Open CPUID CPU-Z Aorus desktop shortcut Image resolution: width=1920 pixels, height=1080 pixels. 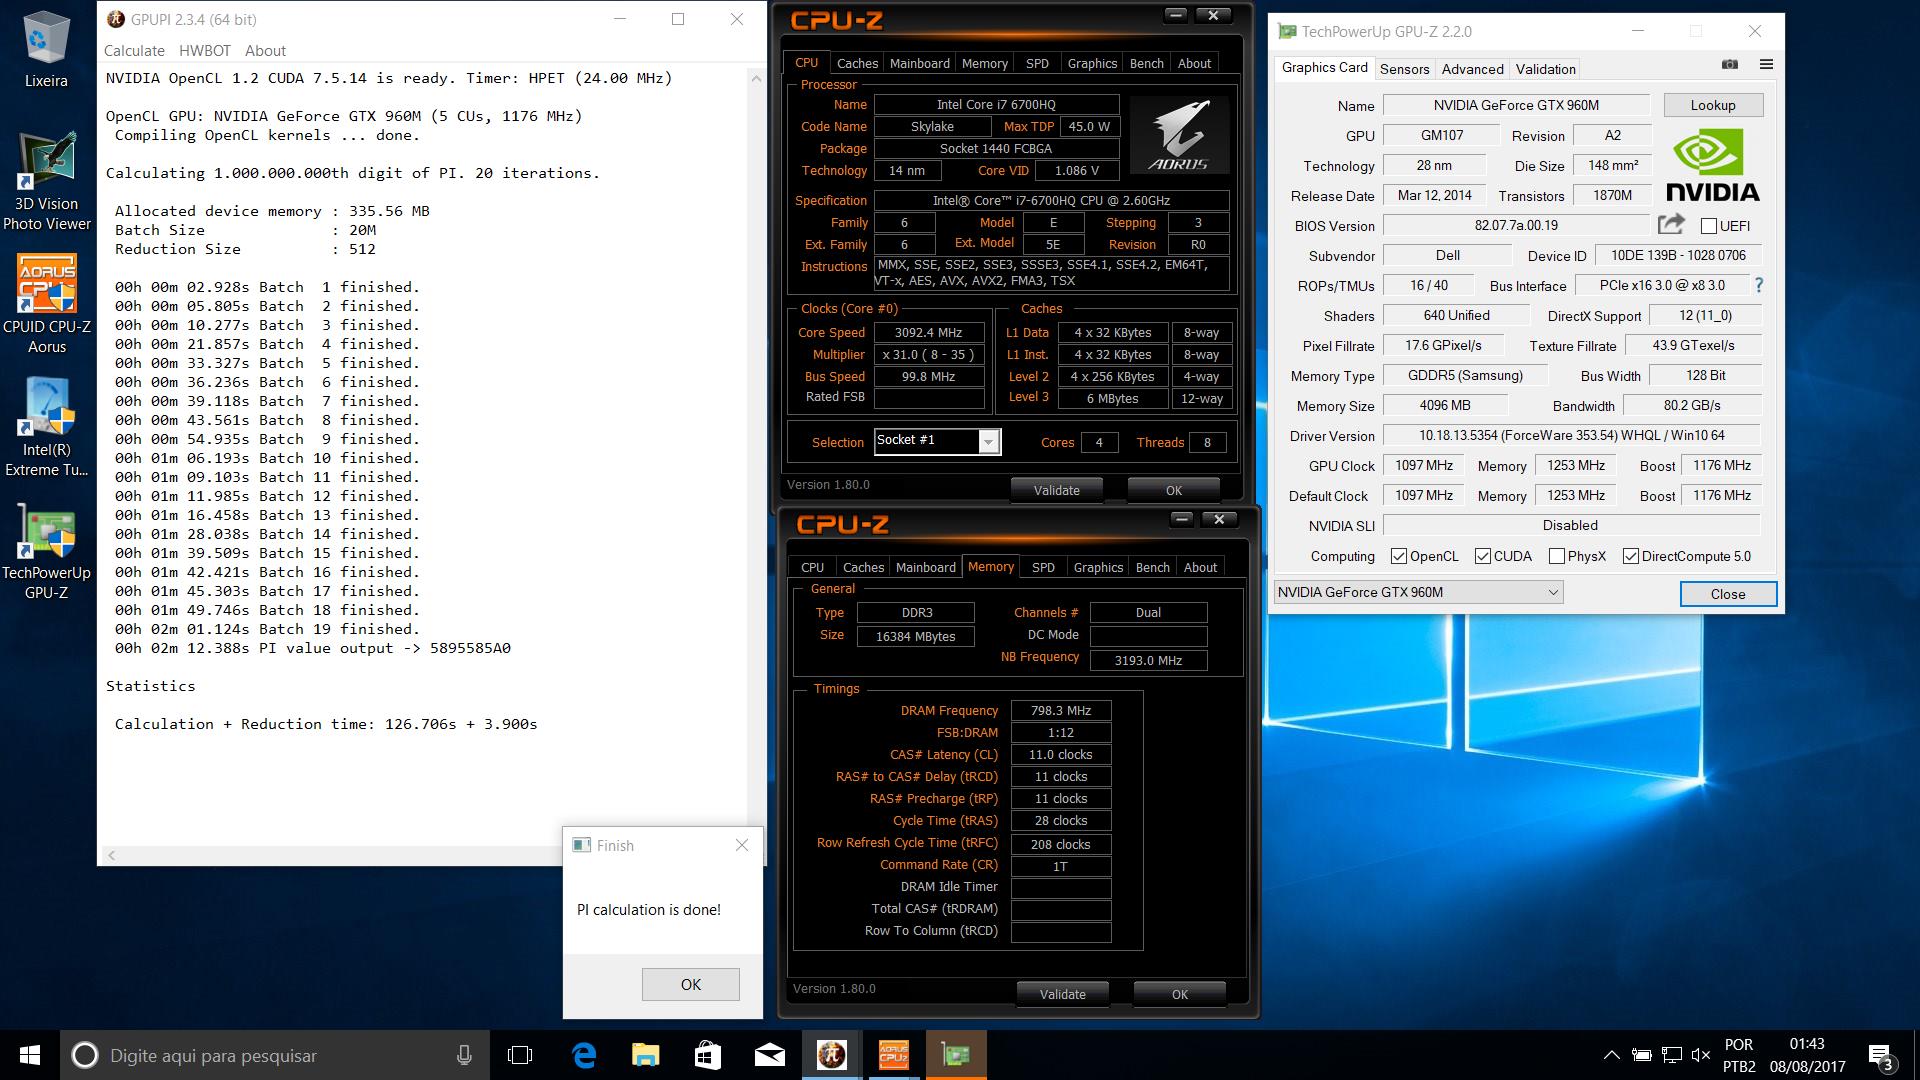point(46,305)
